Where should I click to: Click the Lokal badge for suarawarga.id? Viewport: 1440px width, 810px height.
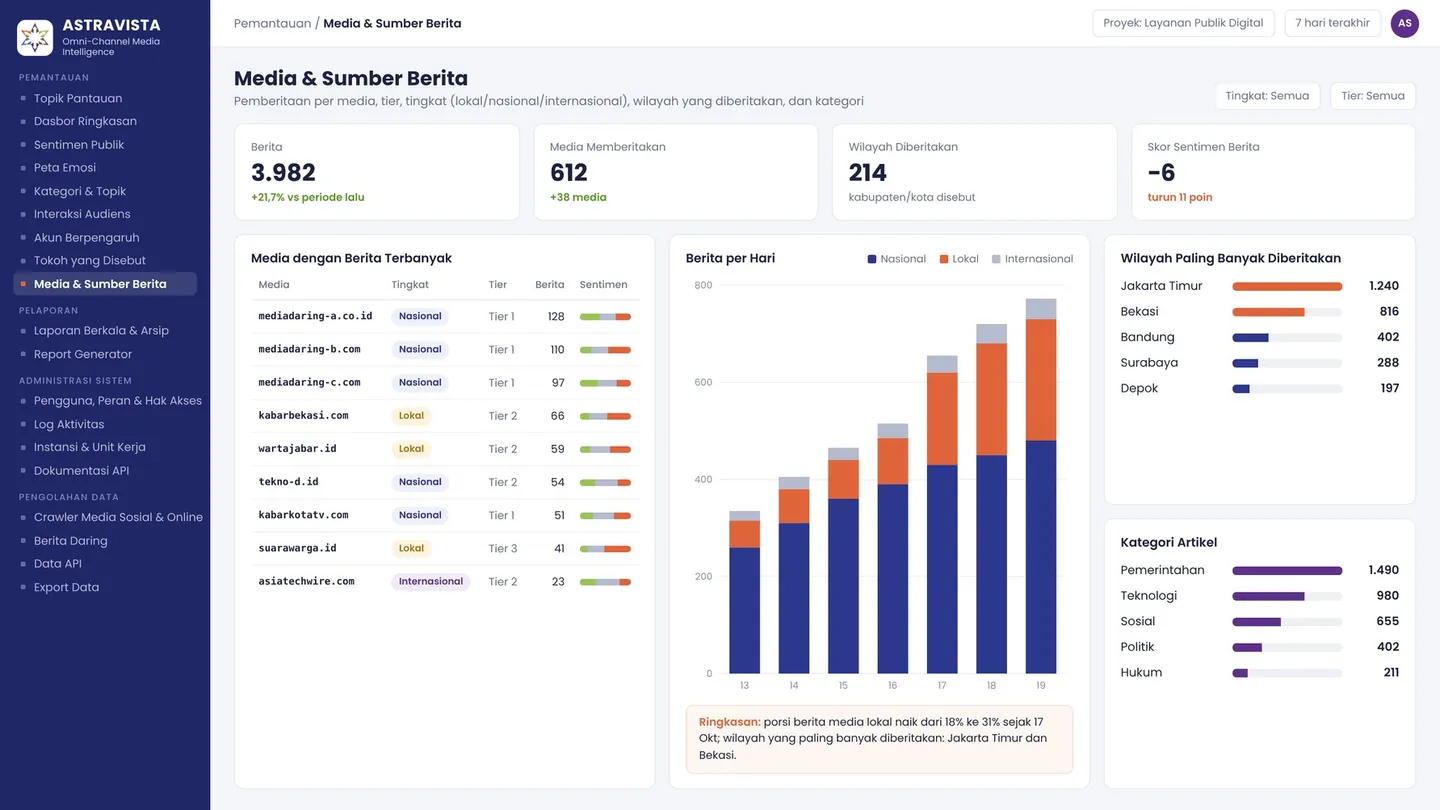411,548
